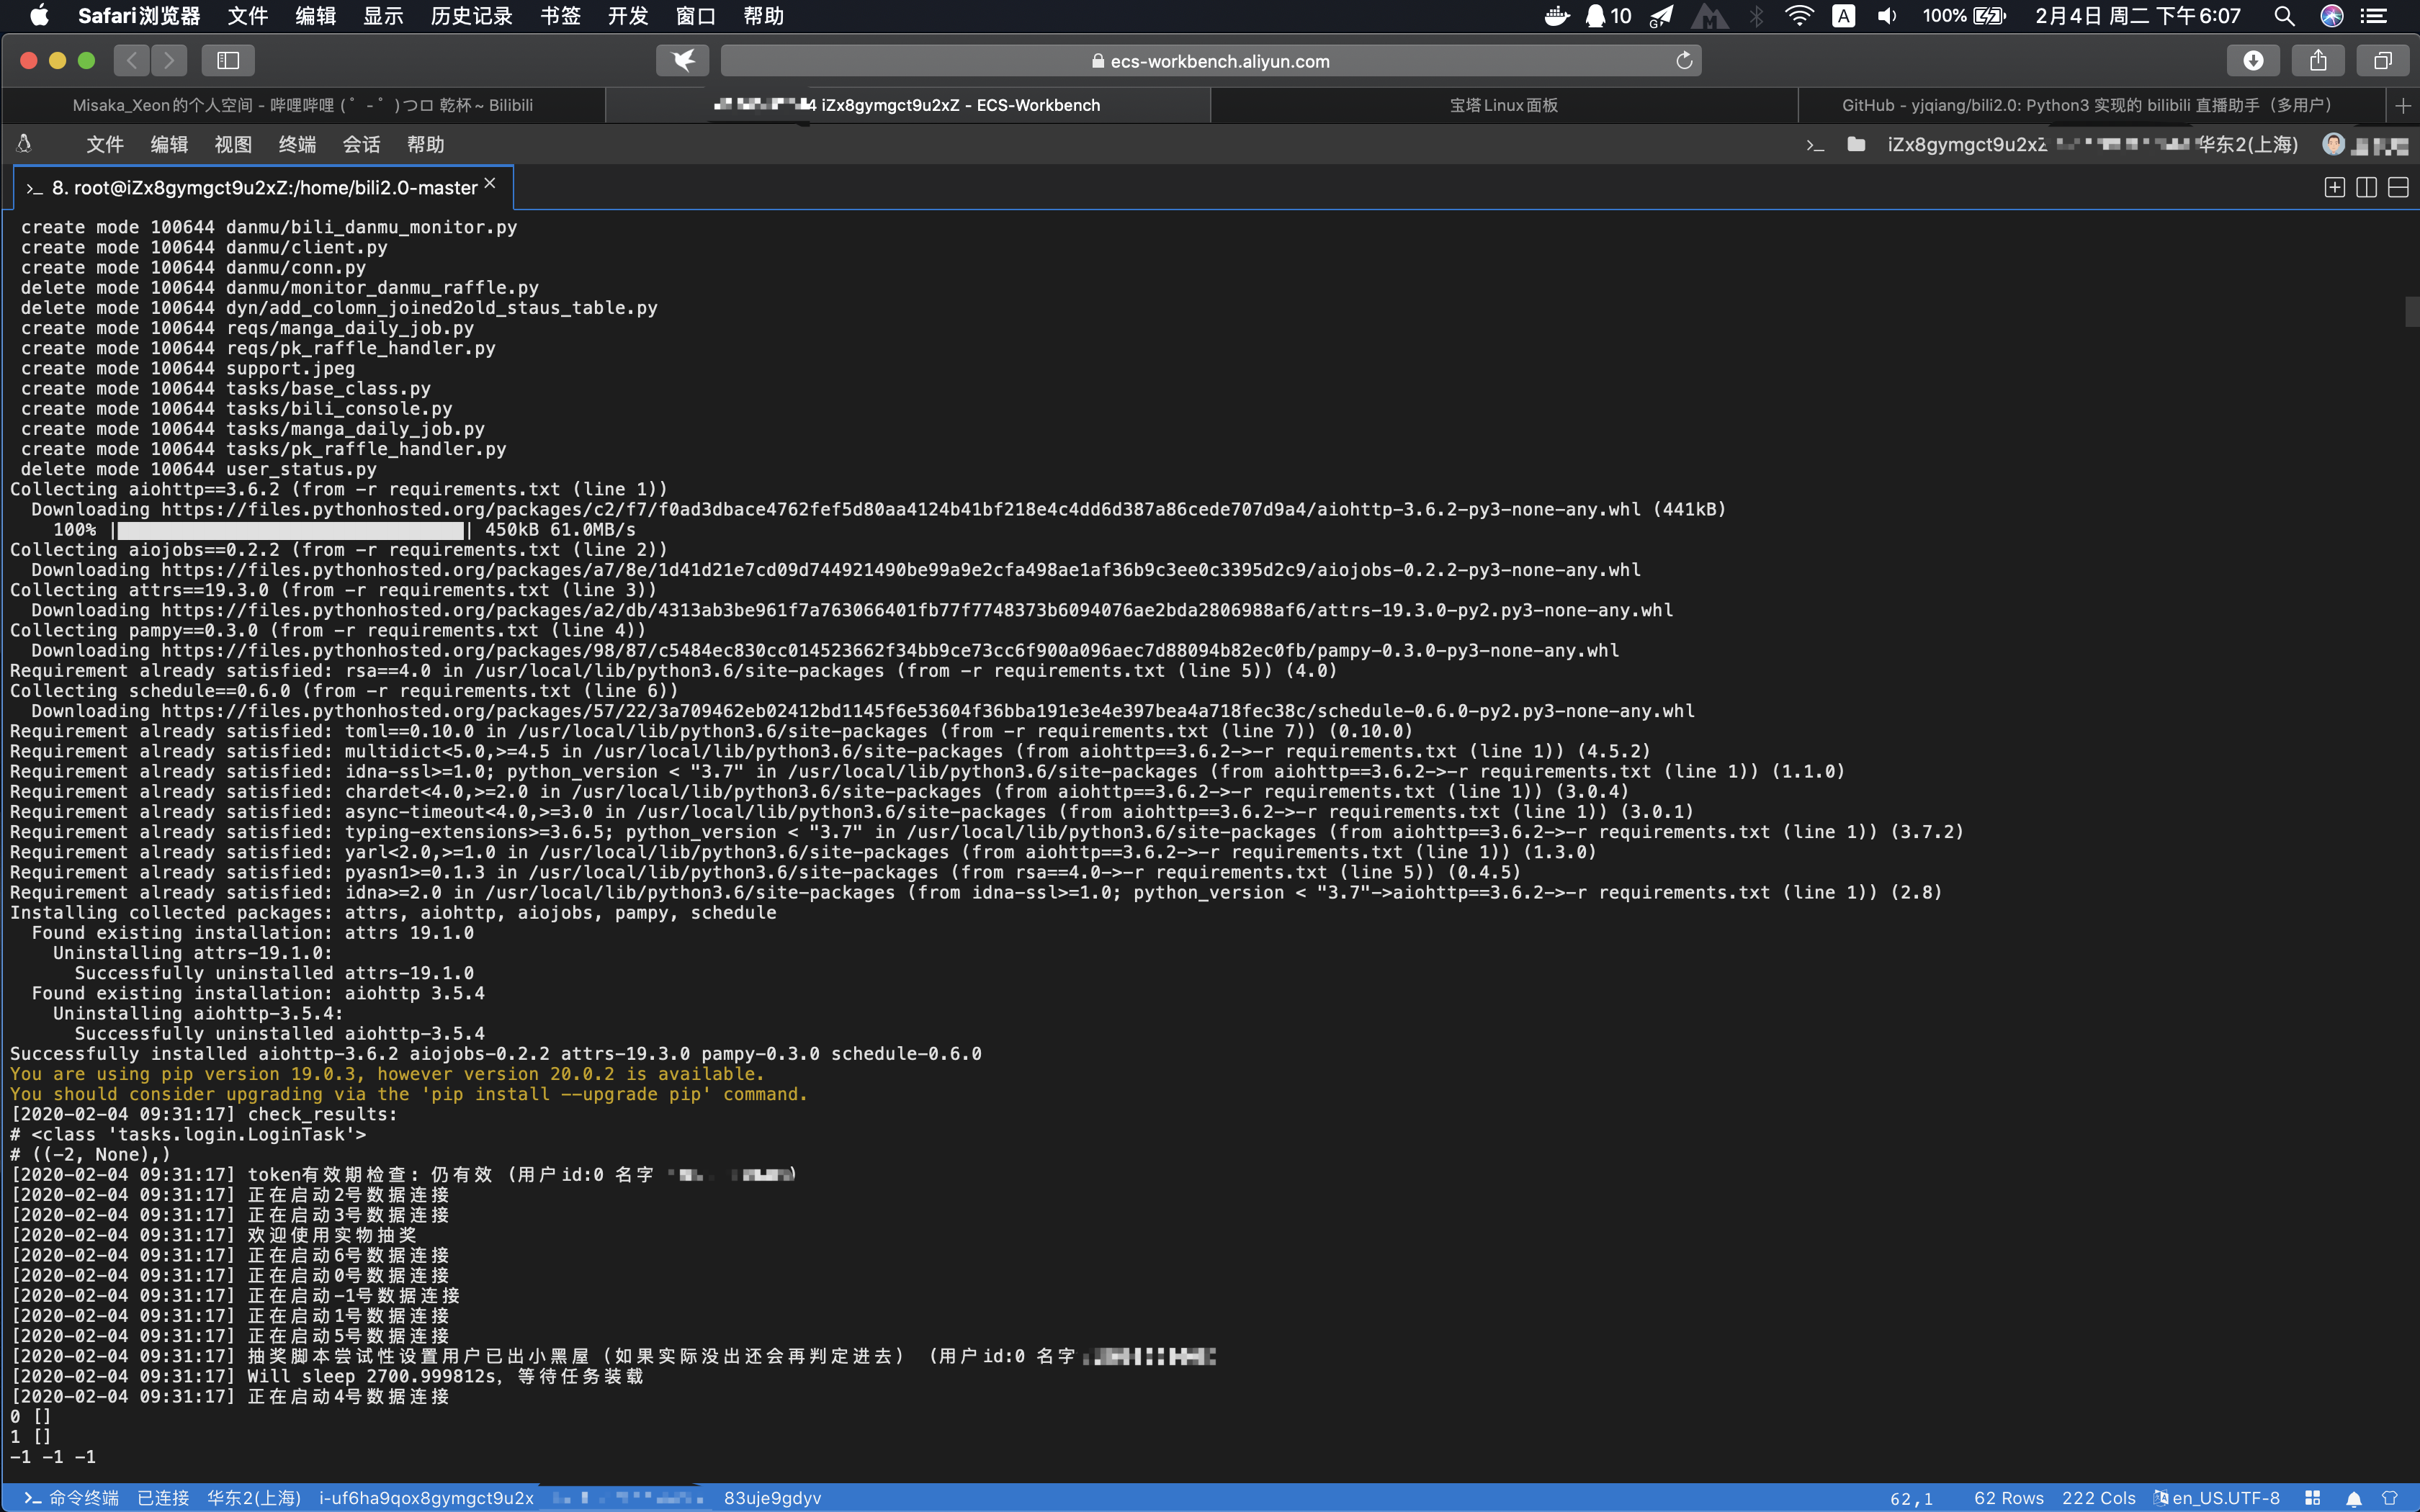Click the user avatar in workbench header
Screen dimensions: 2420x1512
pos(2335,145)
